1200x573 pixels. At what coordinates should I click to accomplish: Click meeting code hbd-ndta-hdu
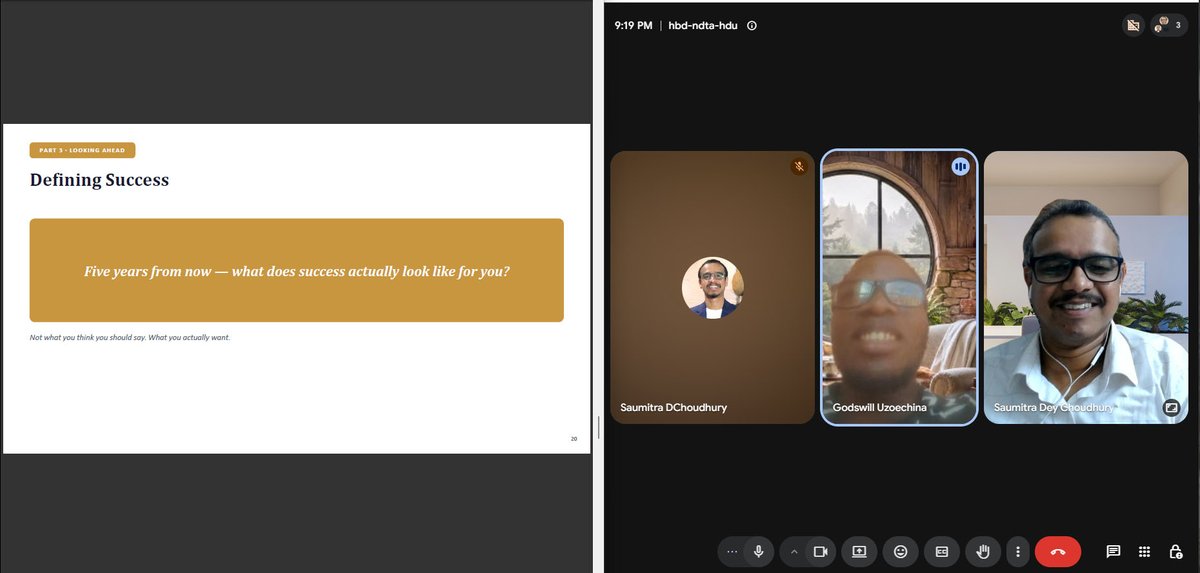(x=703, y=26)
